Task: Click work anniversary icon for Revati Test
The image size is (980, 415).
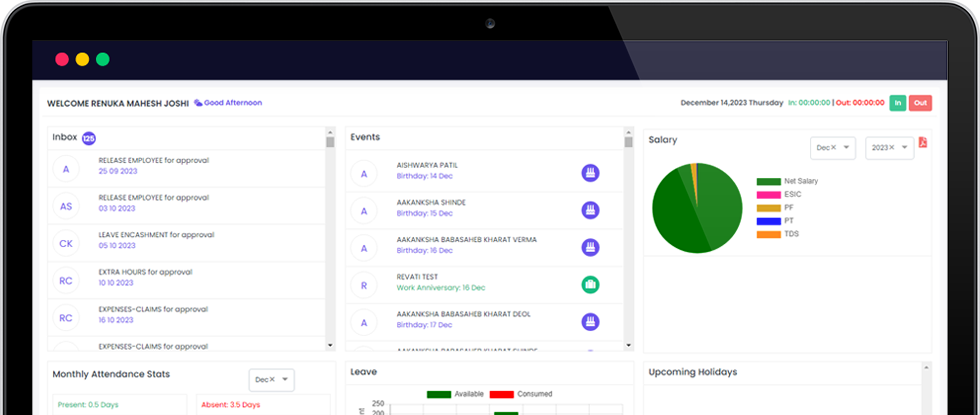Action: point(590,285)
